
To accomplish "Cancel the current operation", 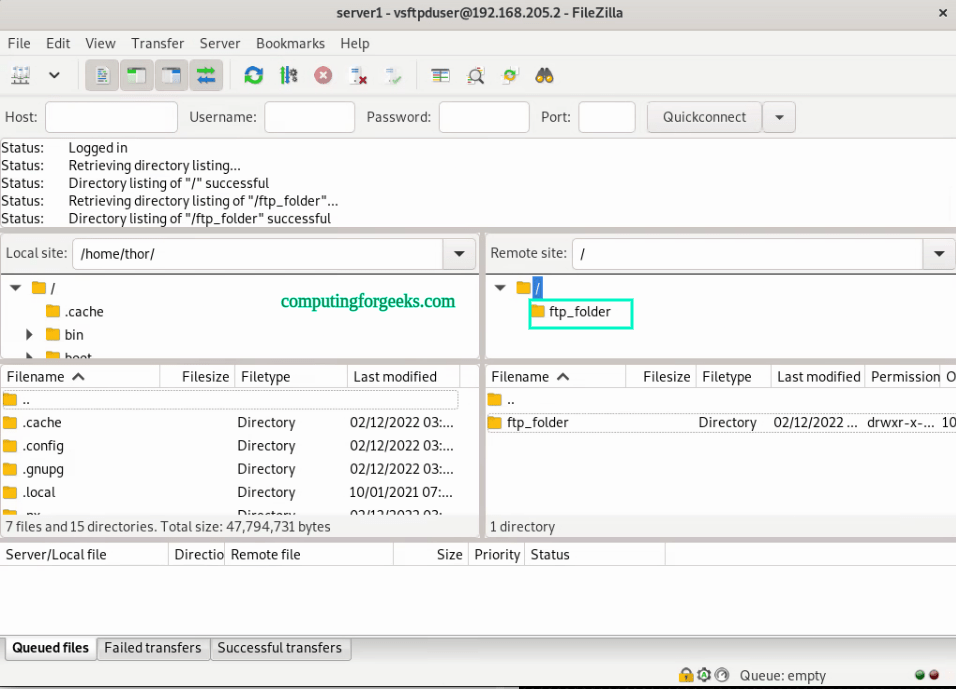I will pos(323,75).
